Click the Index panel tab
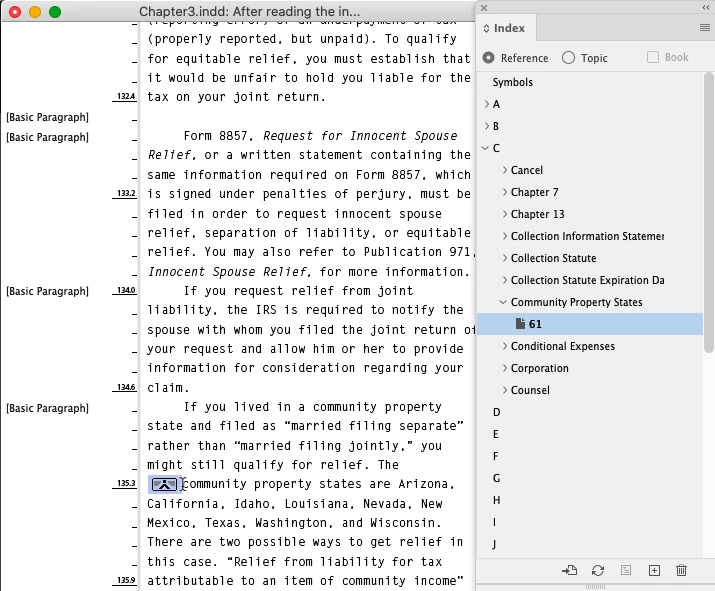 (504, 28)
